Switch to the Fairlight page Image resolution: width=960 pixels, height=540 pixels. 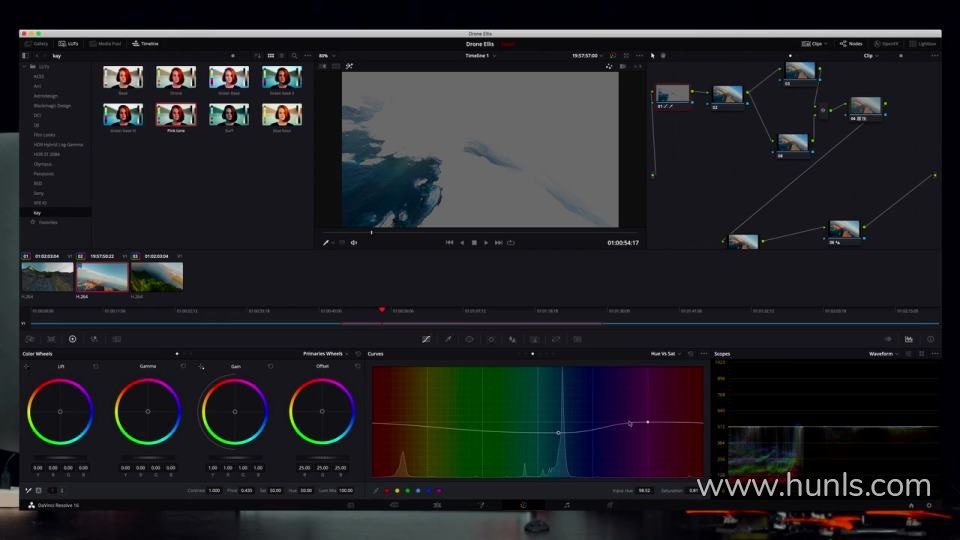(x=567, y=506)
